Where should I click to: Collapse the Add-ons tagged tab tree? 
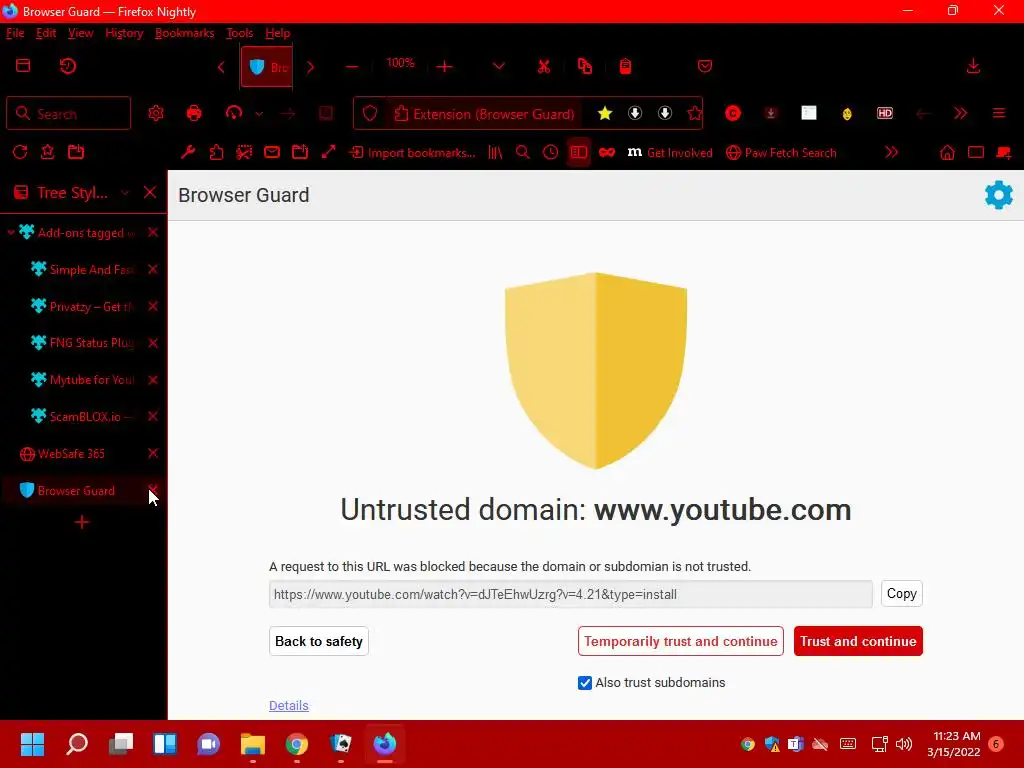[11, 232]
